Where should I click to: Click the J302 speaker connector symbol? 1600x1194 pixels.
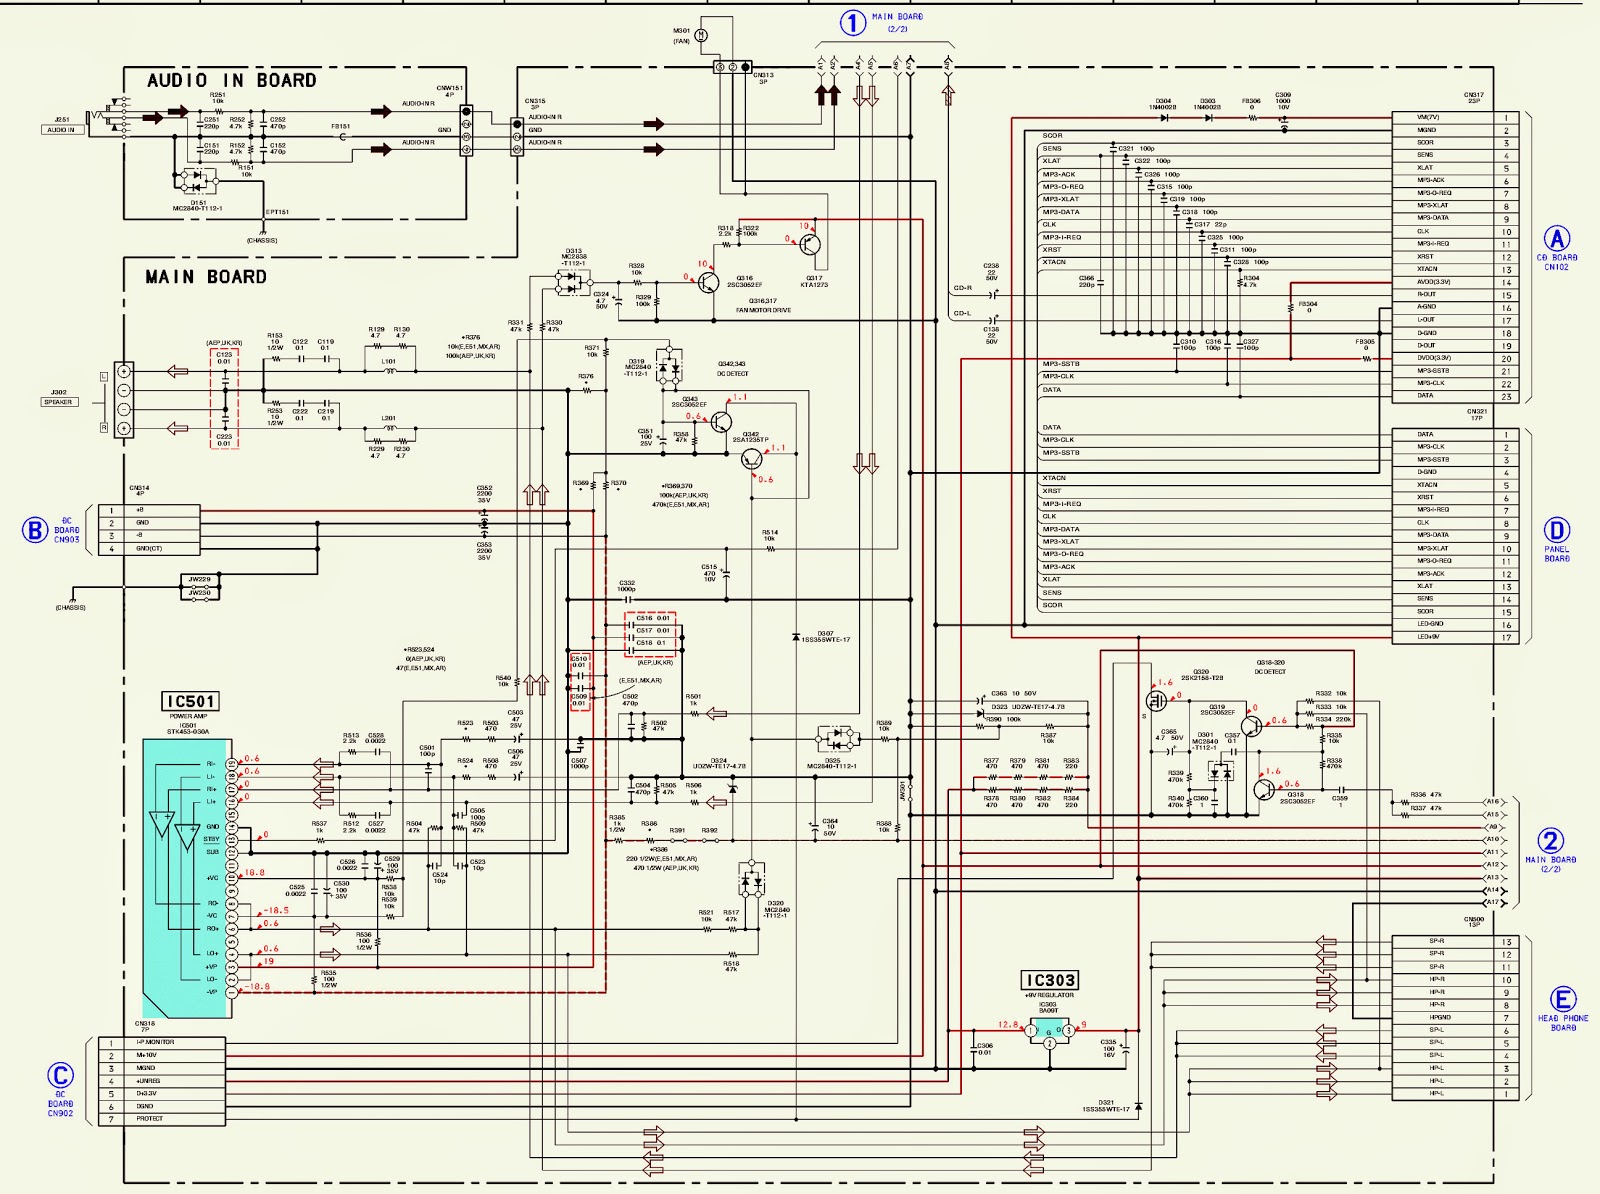tap(124, 399)
